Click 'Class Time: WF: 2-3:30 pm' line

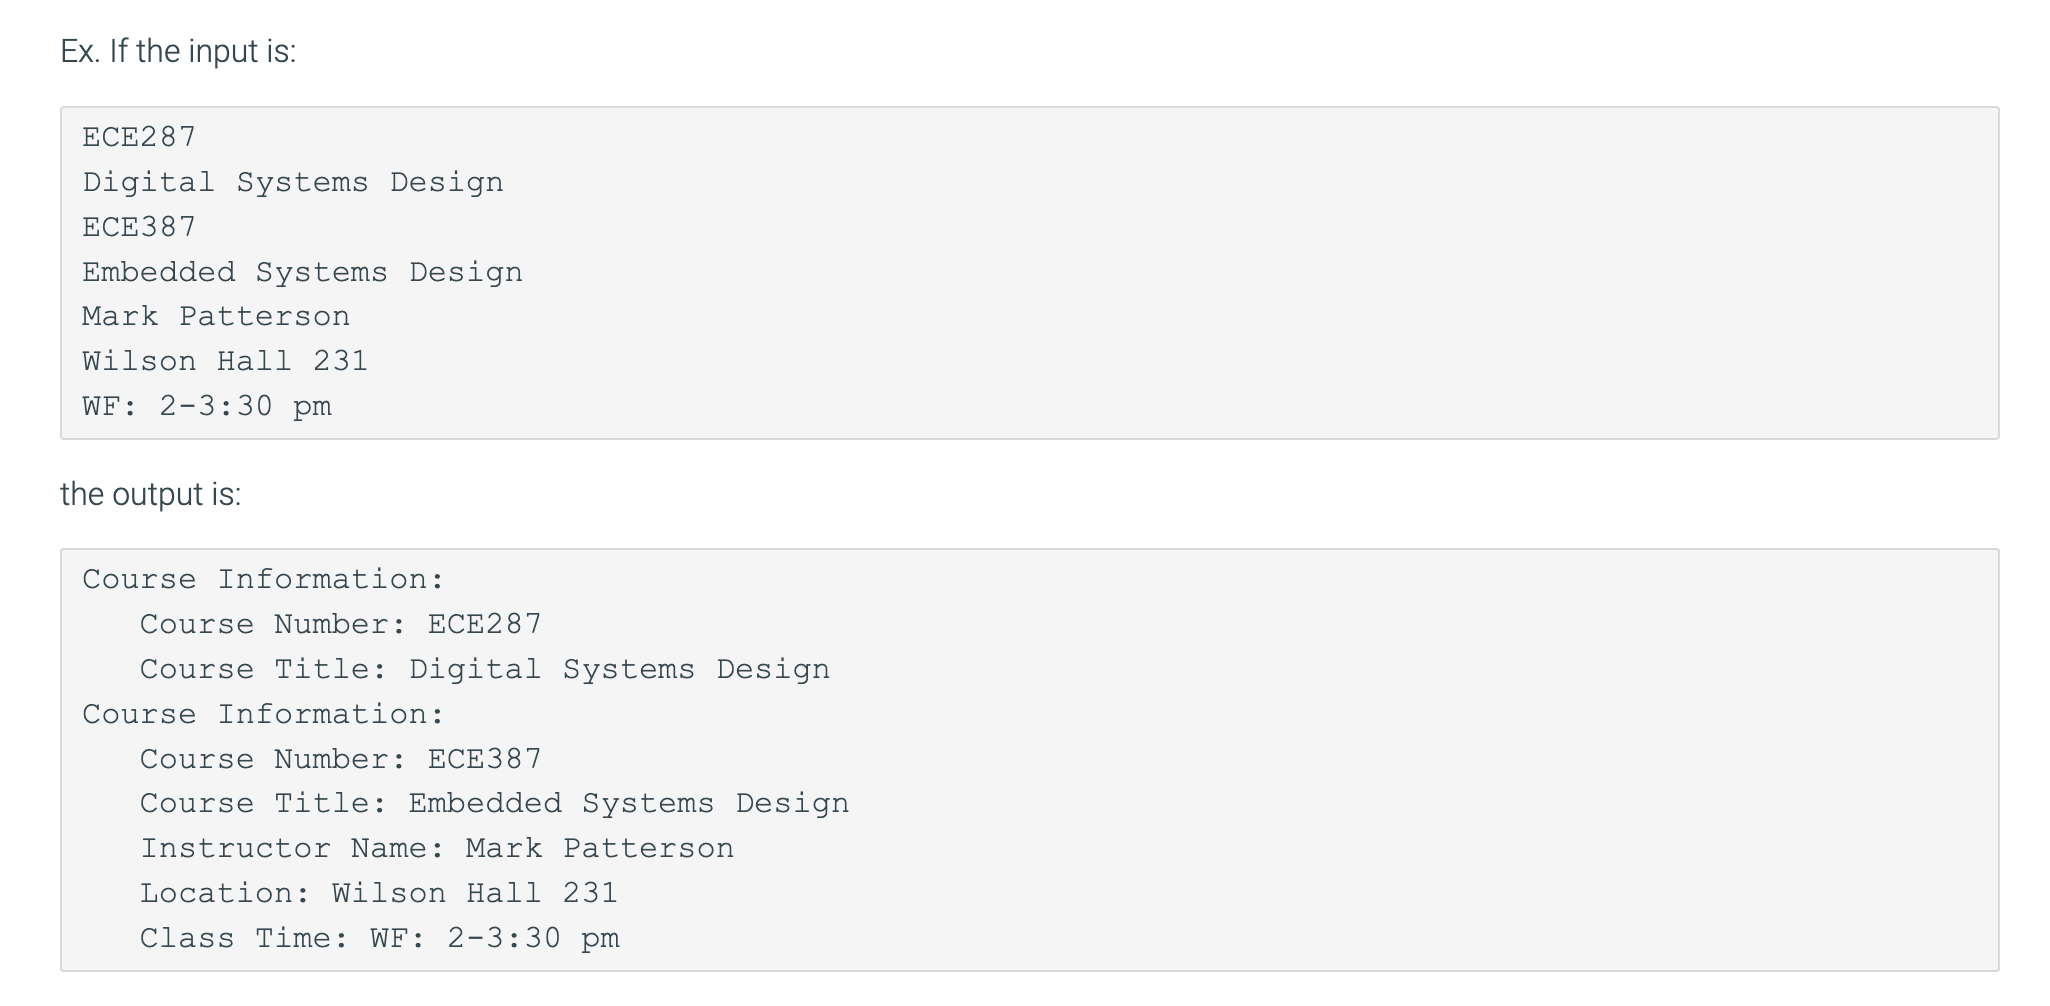[379, 938]
